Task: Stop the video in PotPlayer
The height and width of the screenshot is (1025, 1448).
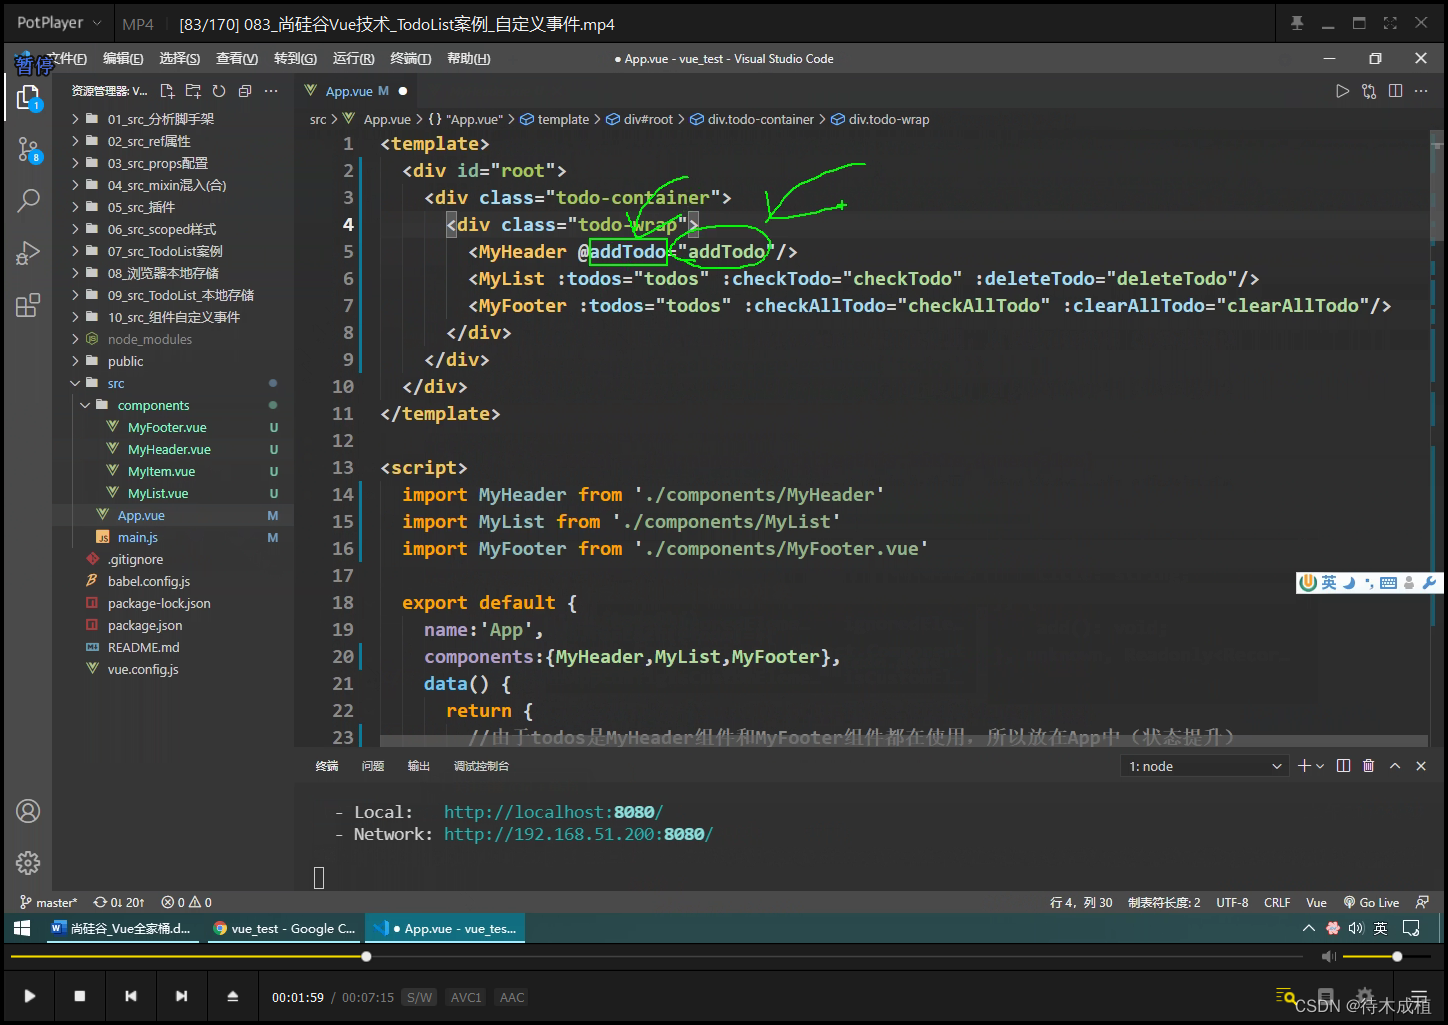Action: pos(80,996)
